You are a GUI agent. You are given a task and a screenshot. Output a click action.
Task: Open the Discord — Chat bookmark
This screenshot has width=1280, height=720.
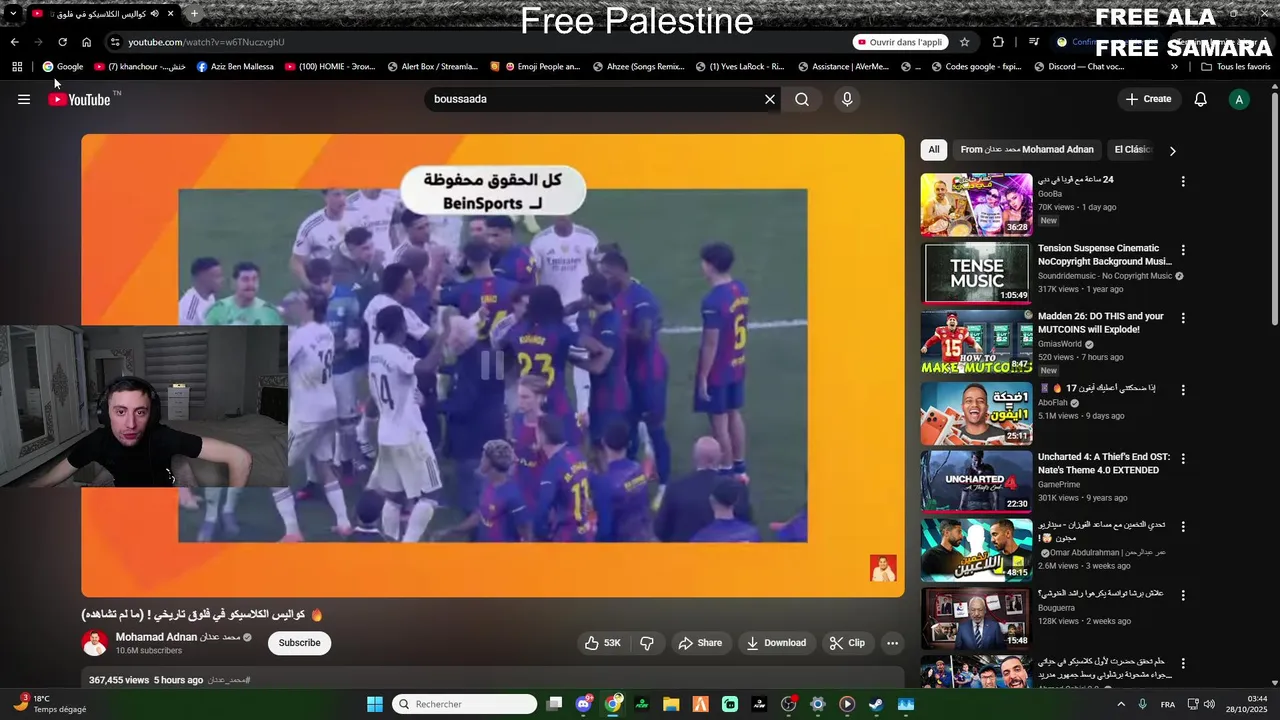pyautogui.click(x=1079, y=67)
